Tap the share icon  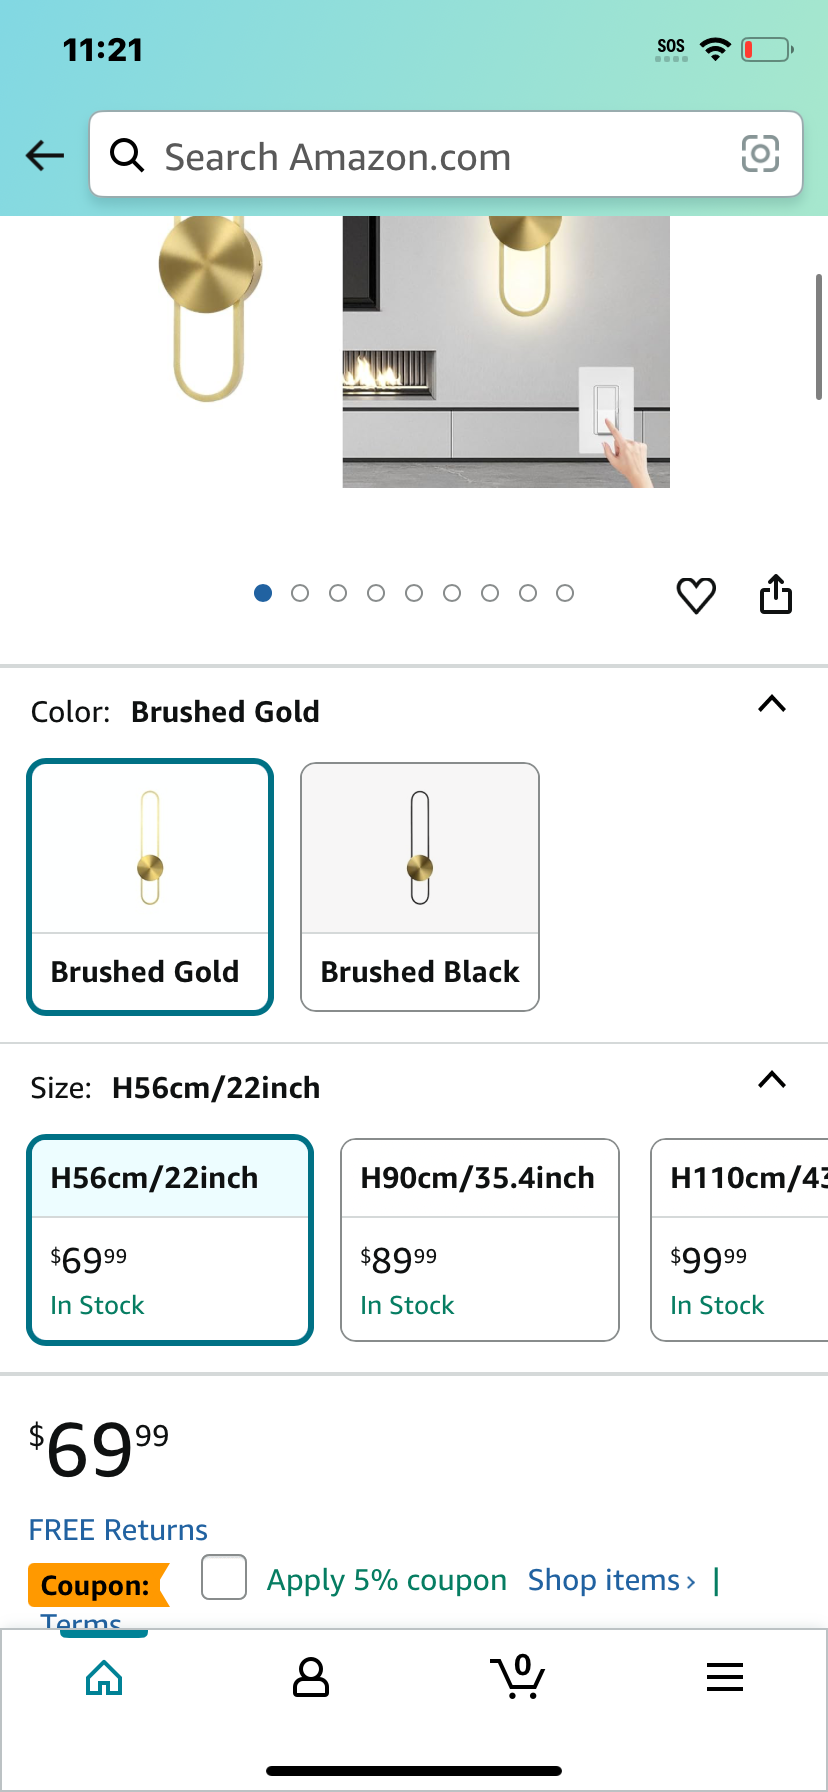pos(776,594)
